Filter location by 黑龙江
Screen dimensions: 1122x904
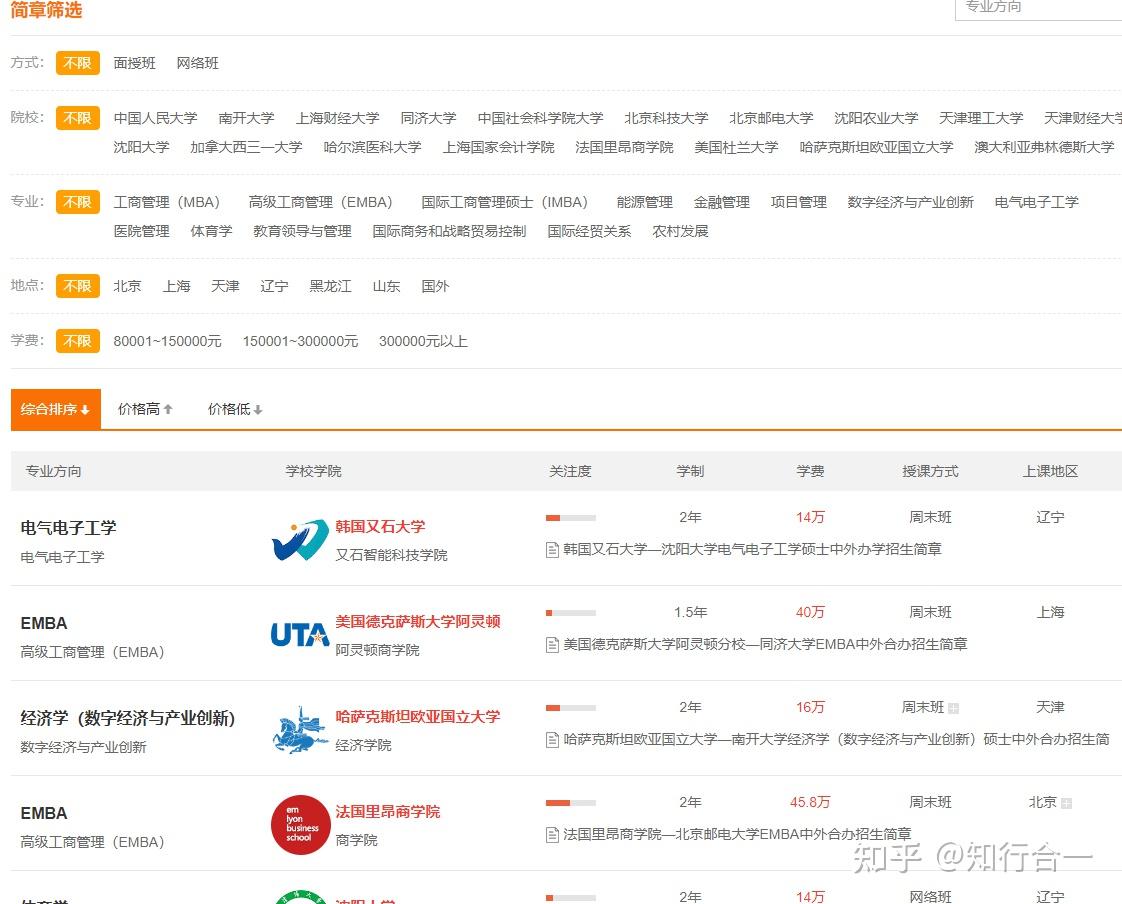[x=331, y=286]
